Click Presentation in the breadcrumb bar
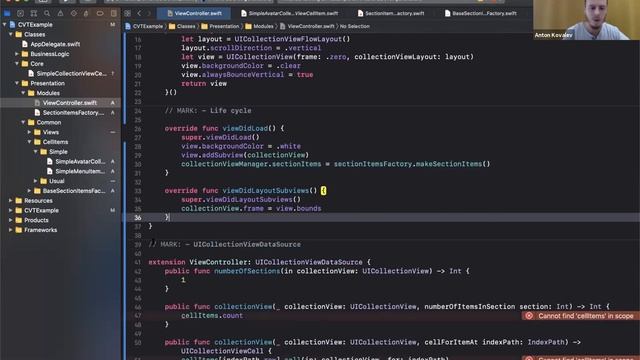This screenshot has width=640, height=360. point(224,26)
